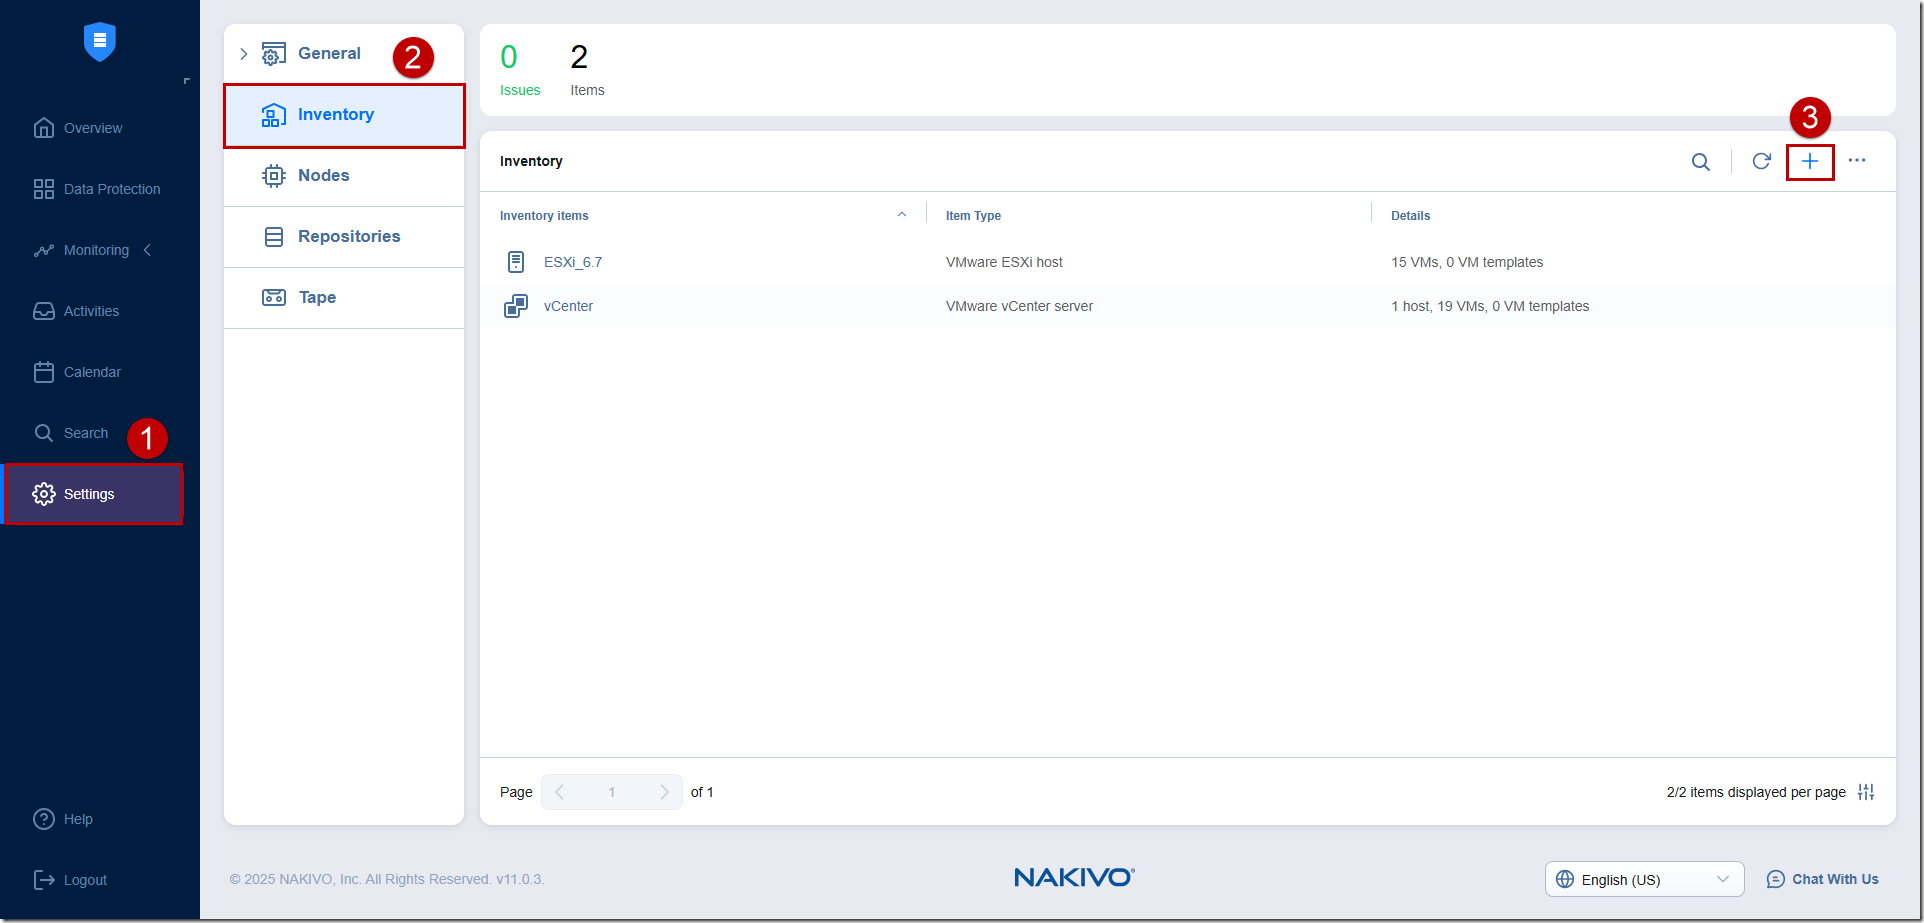Click the Nodes chip icon
The image size is (1924, 923).
[x=273, y=176]
